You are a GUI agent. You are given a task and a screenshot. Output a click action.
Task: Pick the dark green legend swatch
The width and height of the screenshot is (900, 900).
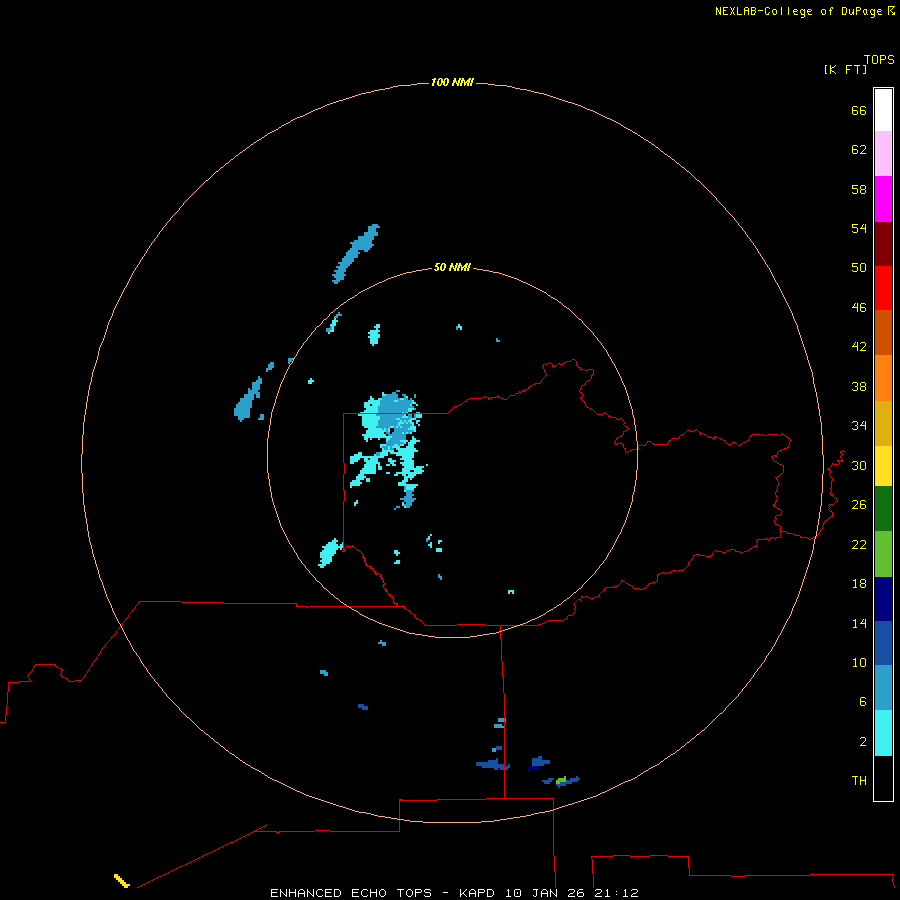click(883, 509)
